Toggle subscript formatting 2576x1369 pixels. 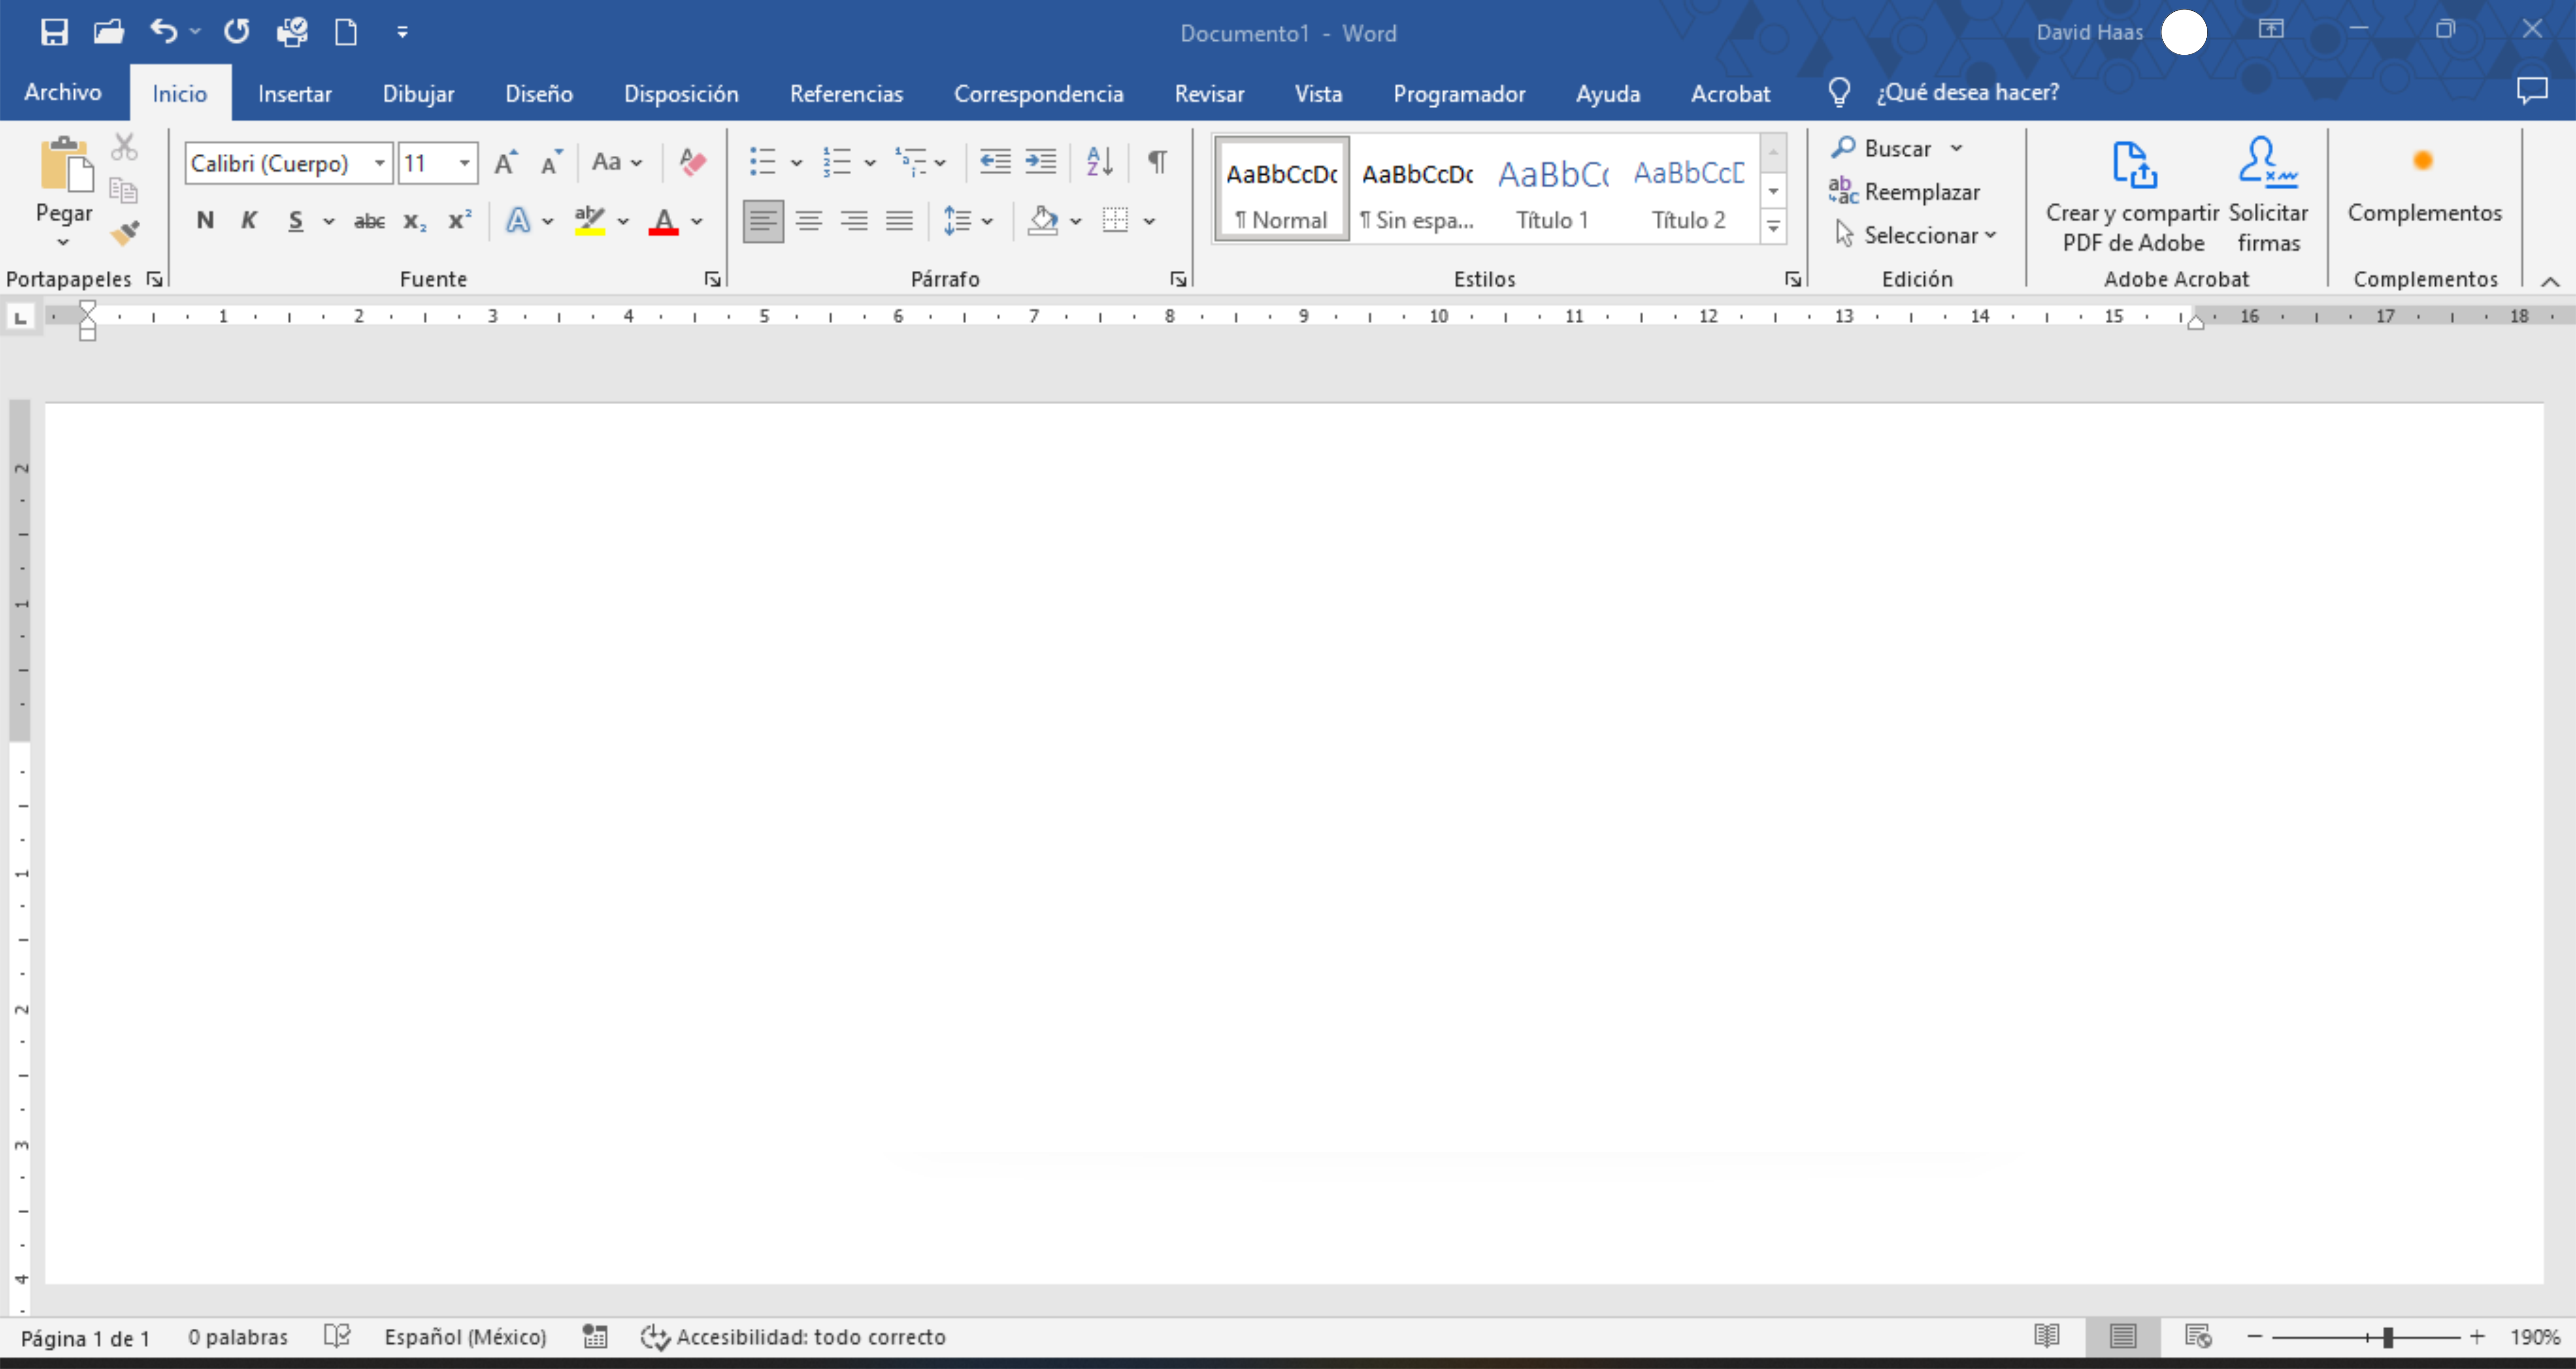(x=415, y=221)
